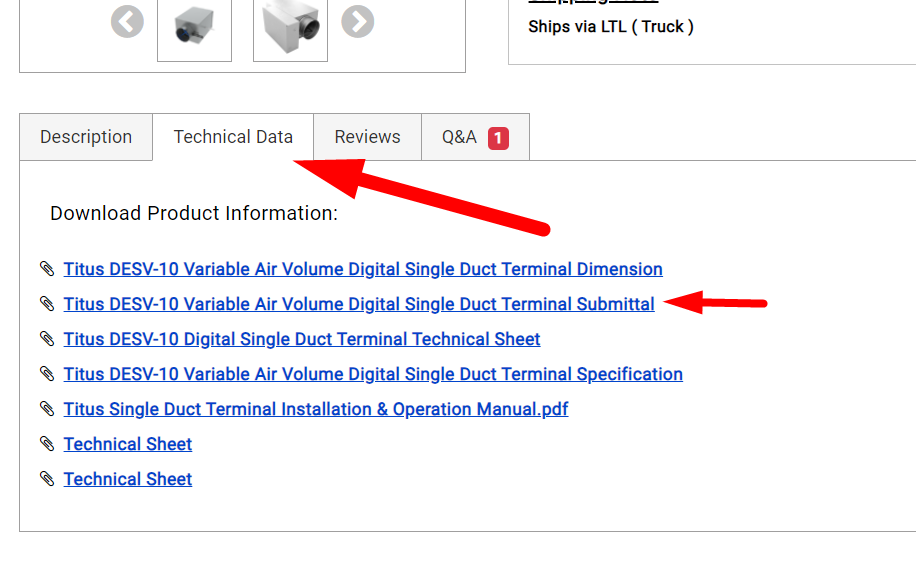
Task: Open the DESV-10 Terminal Dimension document link
Action: [362, 269]
